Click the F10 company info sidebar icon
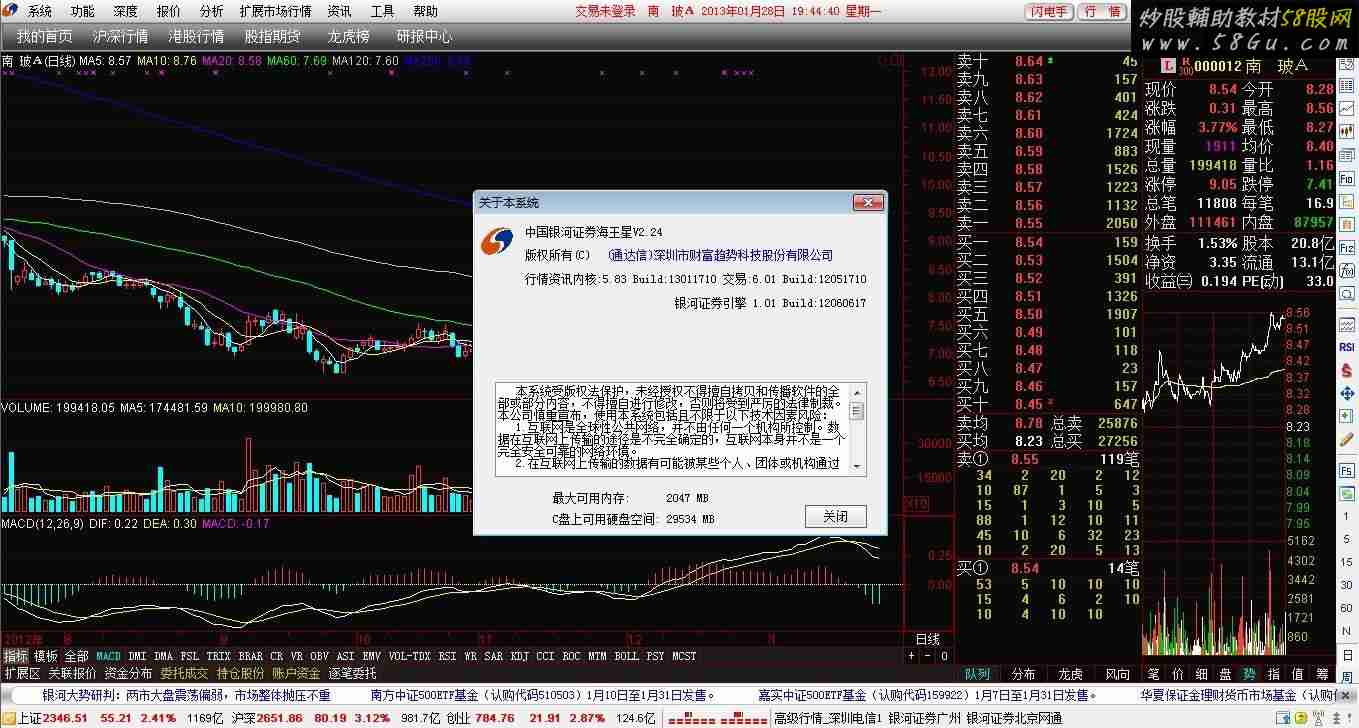 click(x=1347, y=177)
